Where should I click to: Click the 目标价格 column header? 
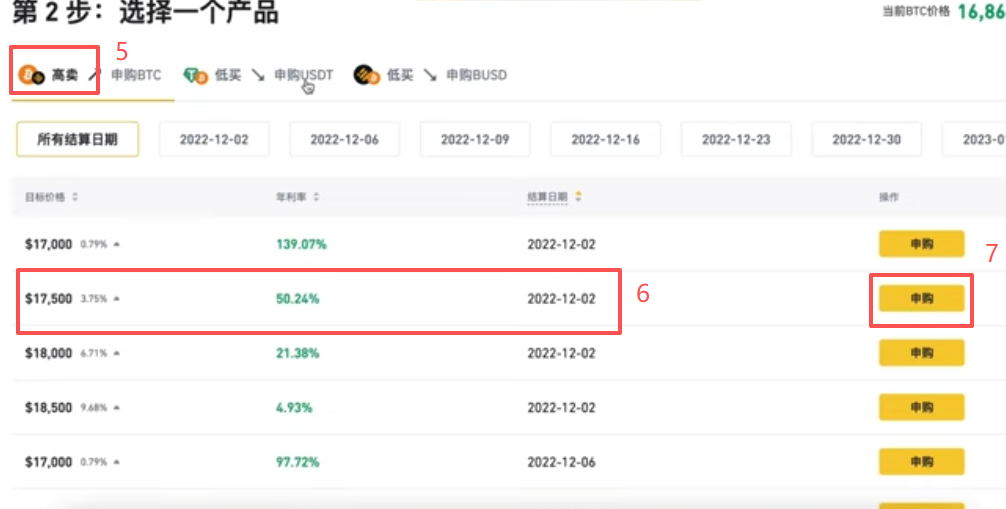coord(45,197)
